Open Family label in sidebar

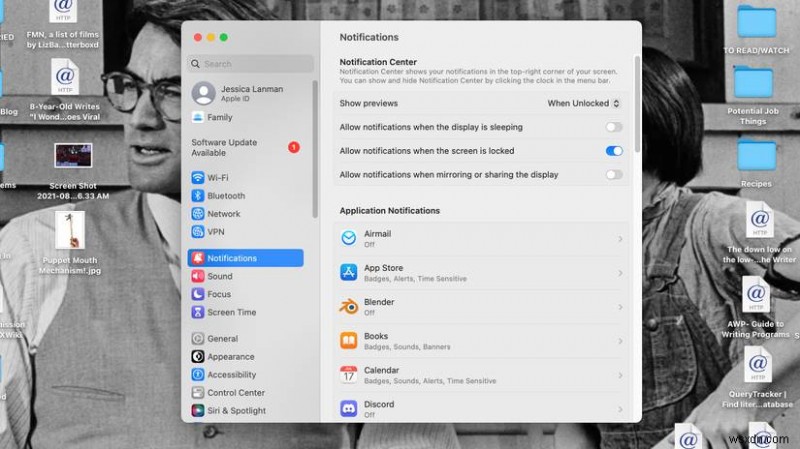pyautogui.click(x=220, y=117)
